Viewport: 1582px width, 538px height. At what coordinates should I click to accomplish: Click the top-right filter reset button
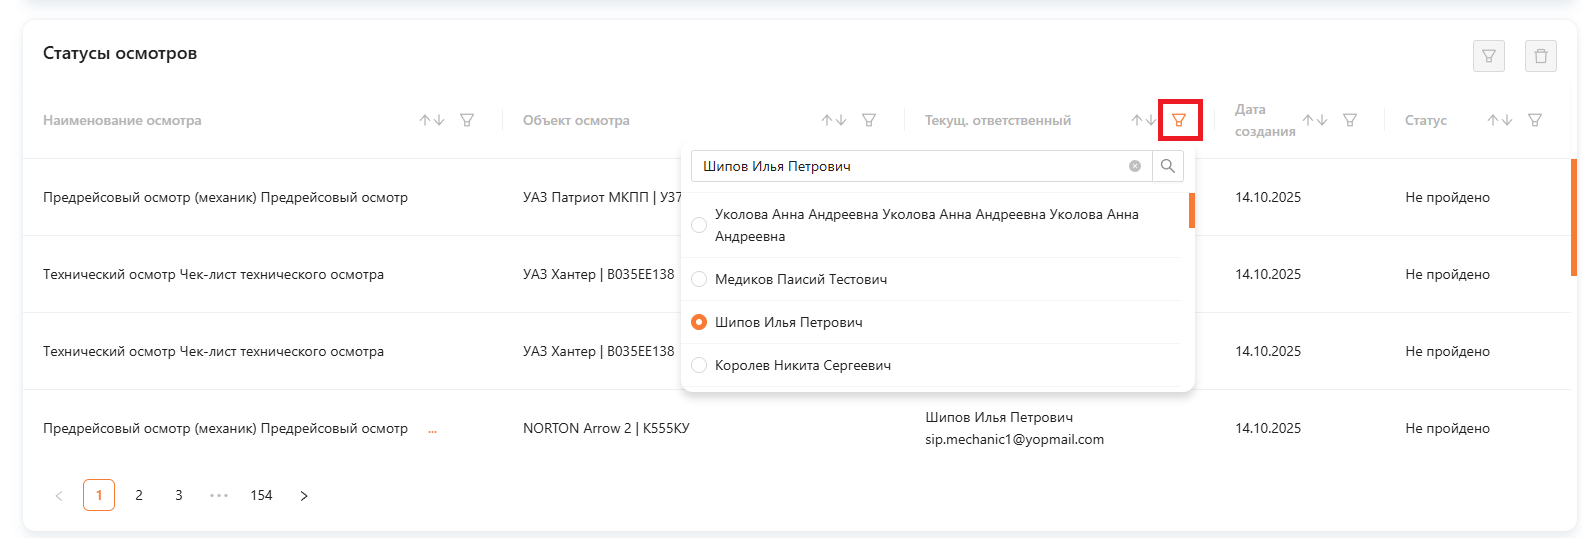(1488, 56)
